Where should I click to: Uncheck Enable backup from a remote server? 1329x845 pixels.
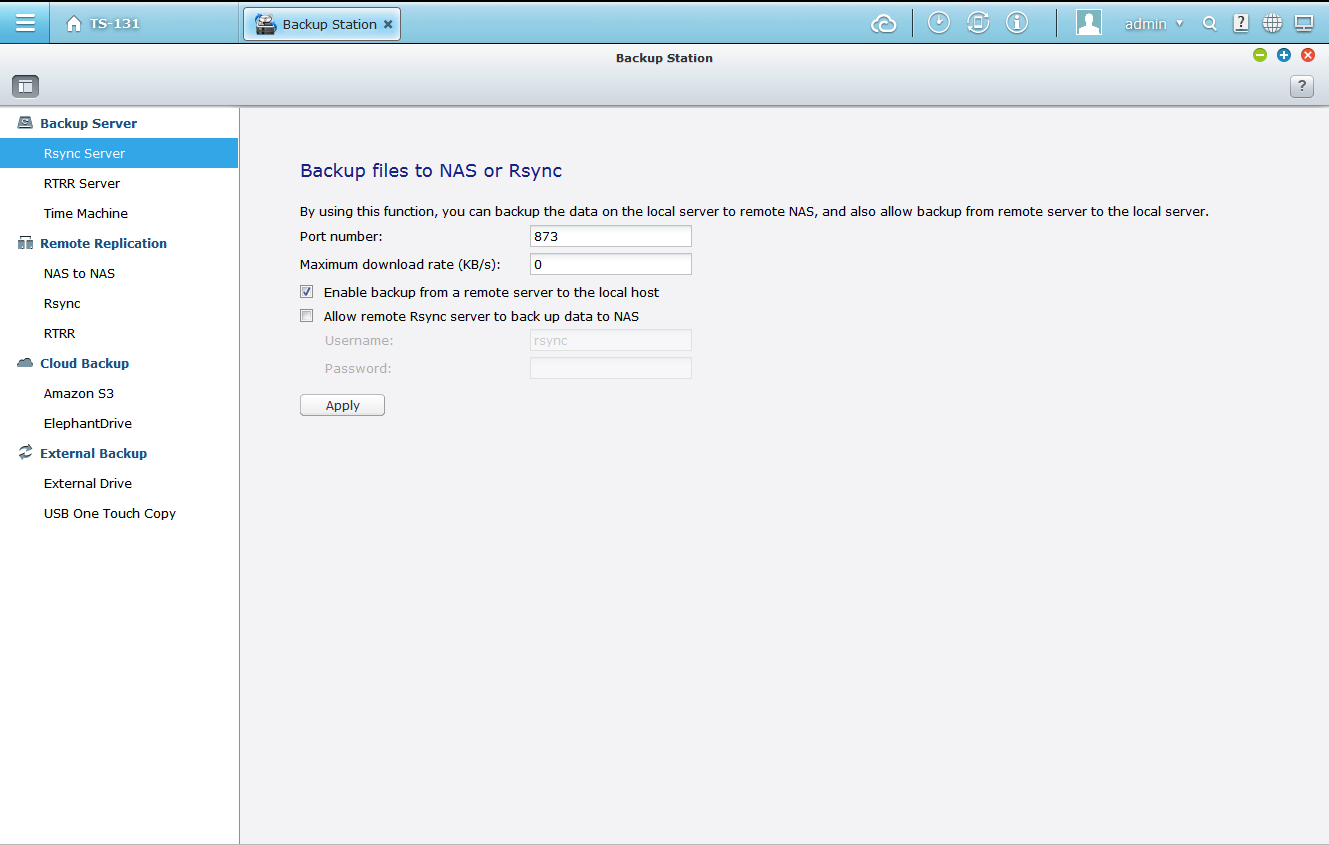pyautogui.click(x=307, y=292)
